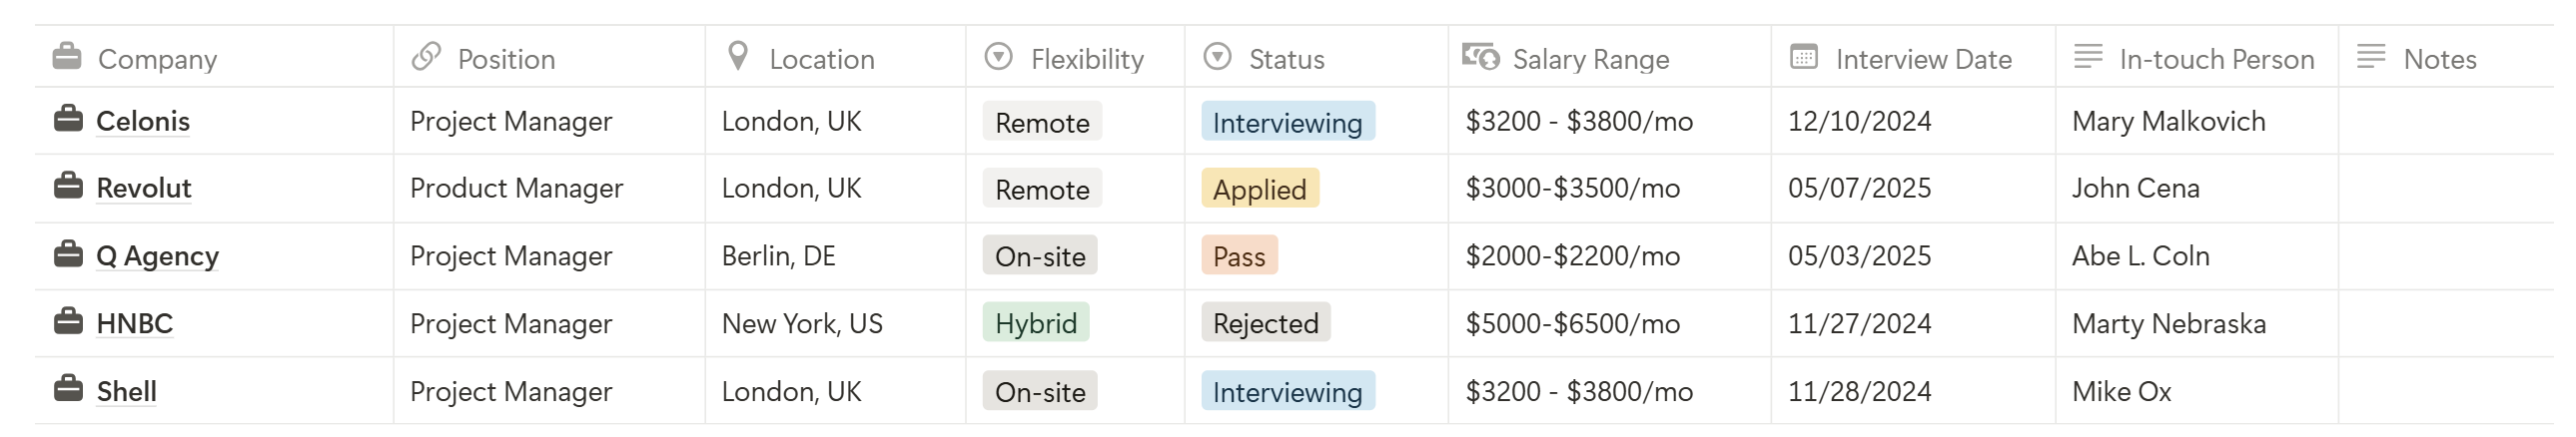Click the briefcase icon next to Shell

coord(68,389)
